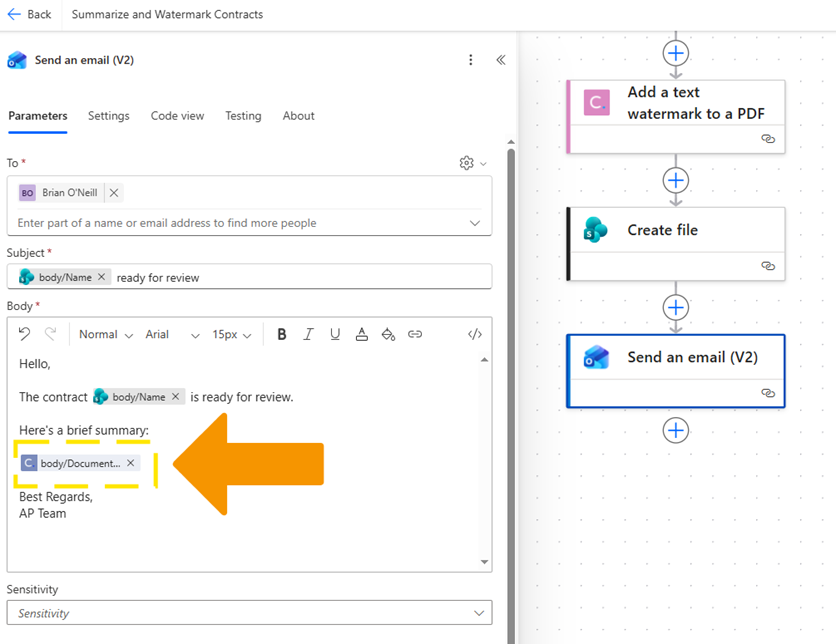Open the Normal paragraph style dropdown
This screenshot has width=836, height=644.
point(106,334)
